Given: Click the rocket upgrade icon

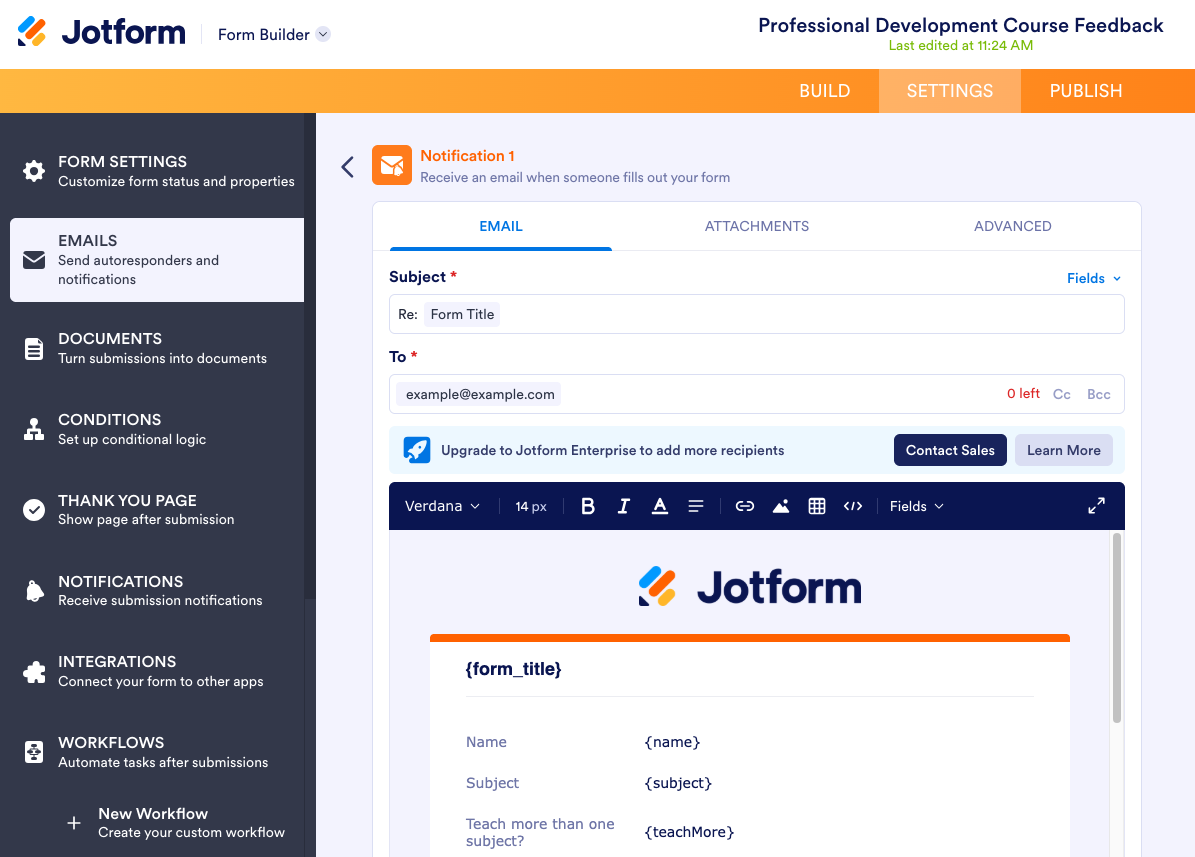Looking at the screenshot, I should coord(417,450).
